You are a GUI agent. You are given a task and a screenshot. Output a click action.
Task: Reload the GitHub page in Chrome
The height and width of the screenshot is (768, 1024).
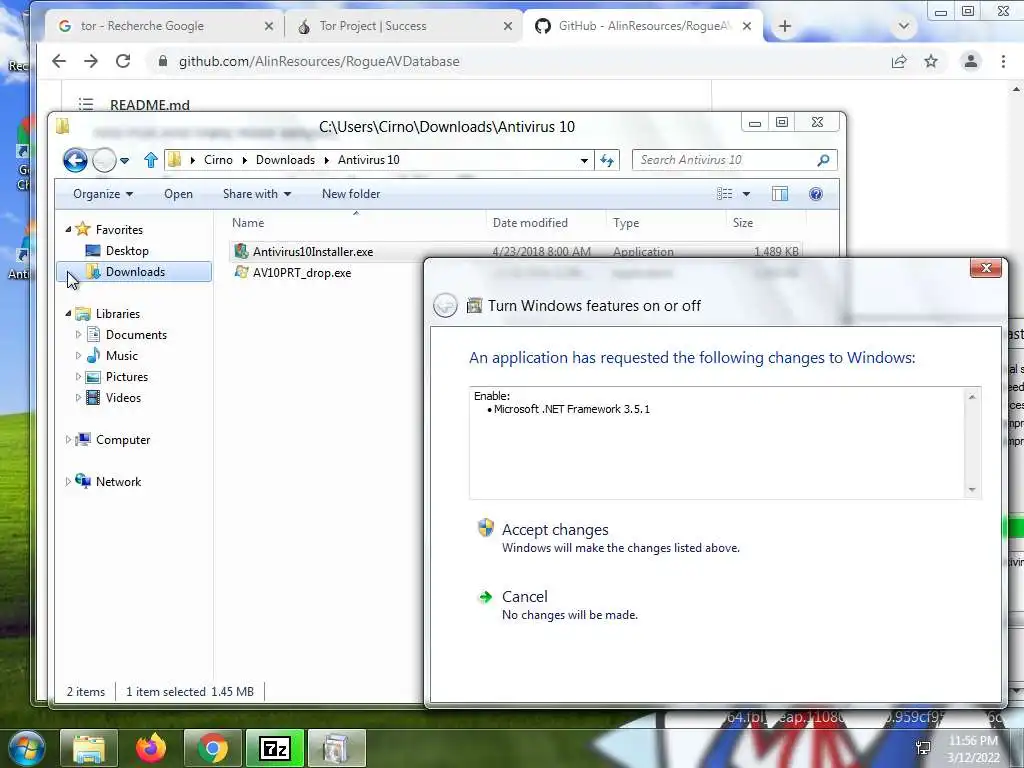point(123,61)
